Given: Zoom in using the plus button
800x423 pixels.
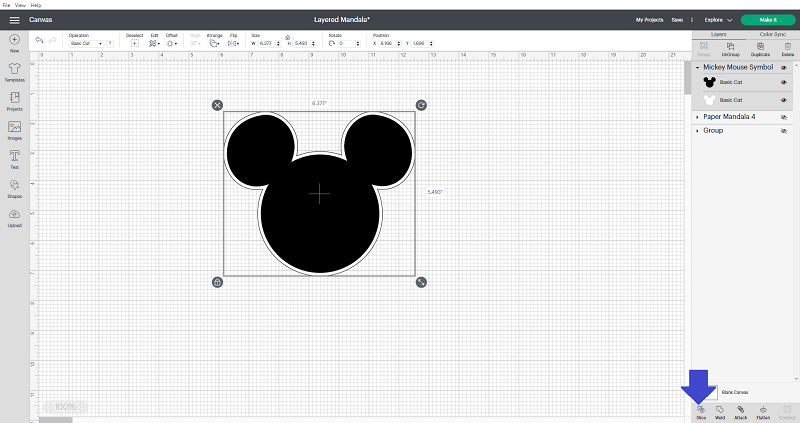Looking at the screenshot, I should coord(83,407).
